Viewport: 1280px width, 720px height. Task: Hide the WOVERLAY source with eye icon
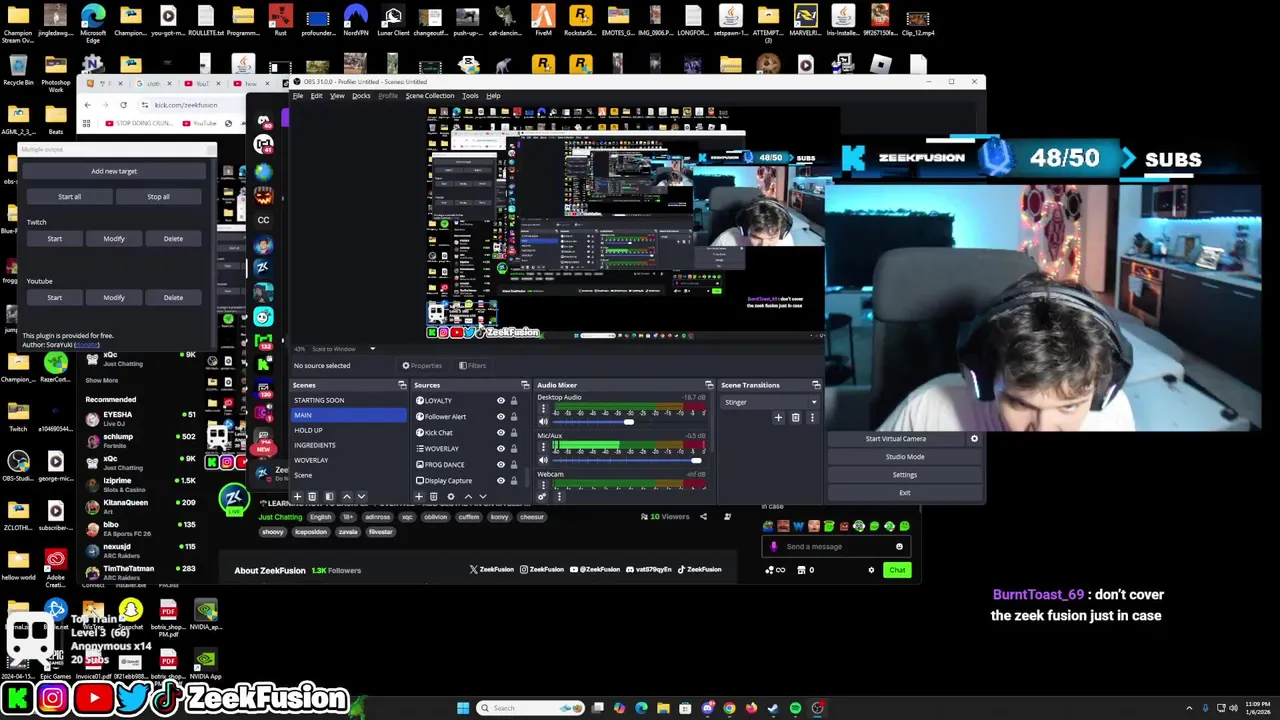[x=501, y=449]
